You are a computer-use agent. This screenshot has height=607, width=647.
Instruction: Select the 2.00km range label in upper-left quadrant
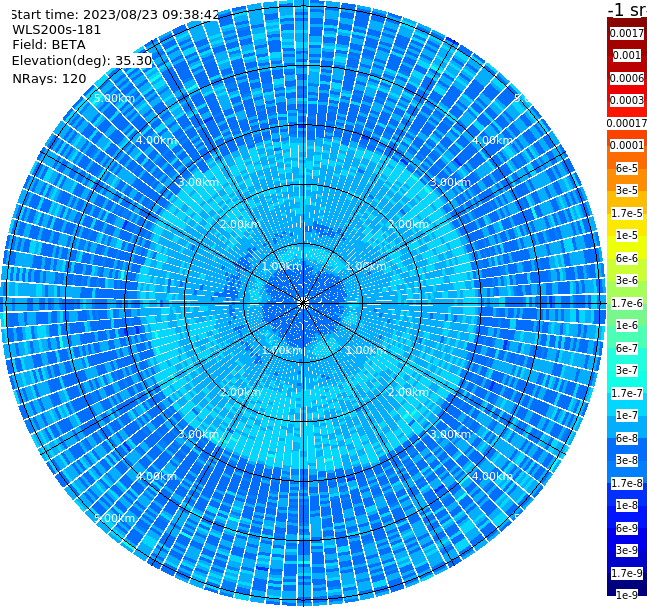pyautogui.click(x=241, y=224)
